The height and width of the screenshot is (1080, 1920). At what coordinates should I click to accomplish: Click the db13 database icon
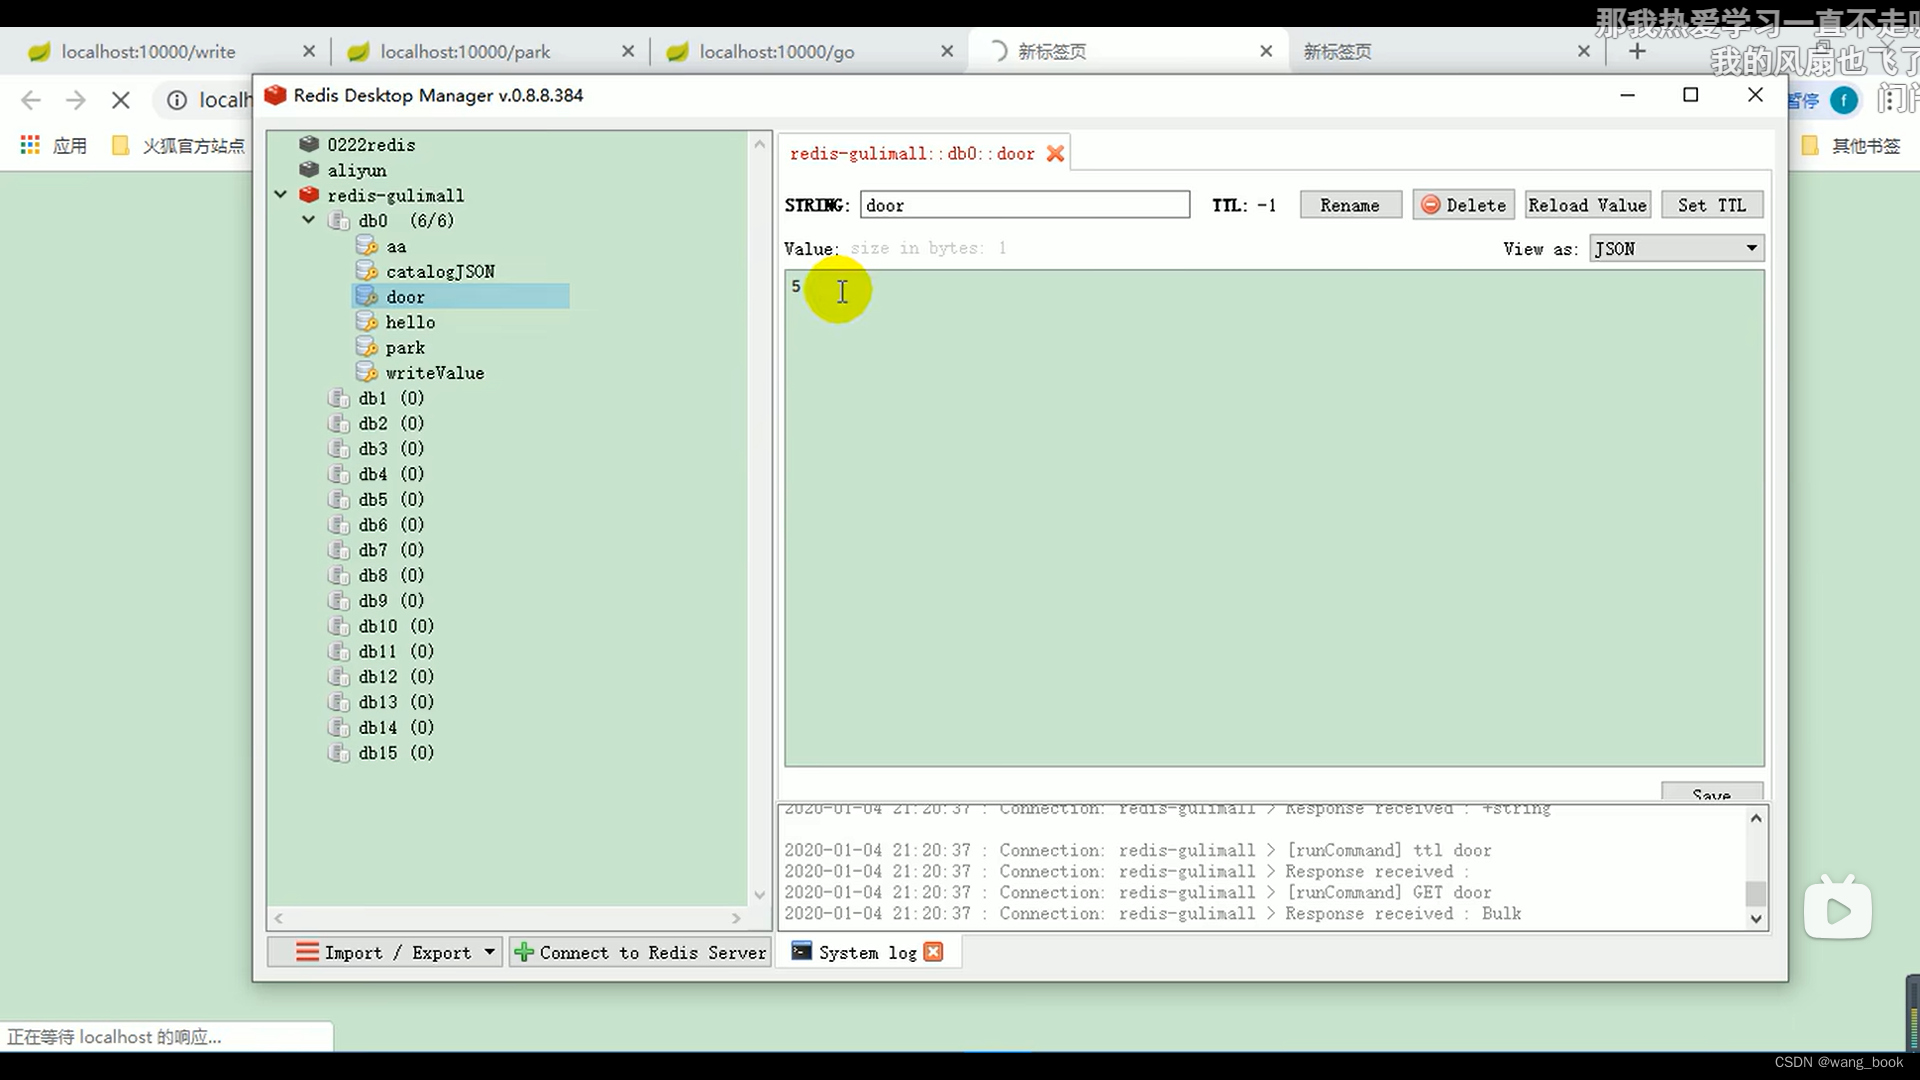pyautogui.click(x=339, y=702)
